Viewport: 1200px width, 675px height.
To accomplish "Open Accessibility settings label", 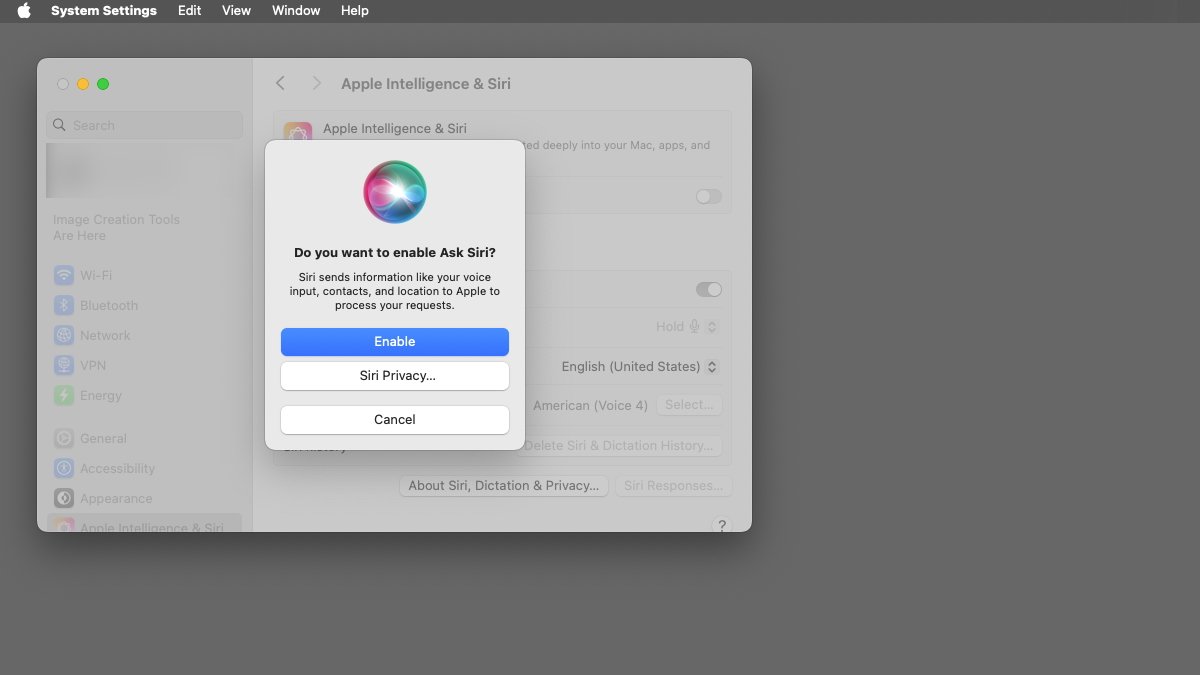I will pyautogui.click(x=117, y=468).
